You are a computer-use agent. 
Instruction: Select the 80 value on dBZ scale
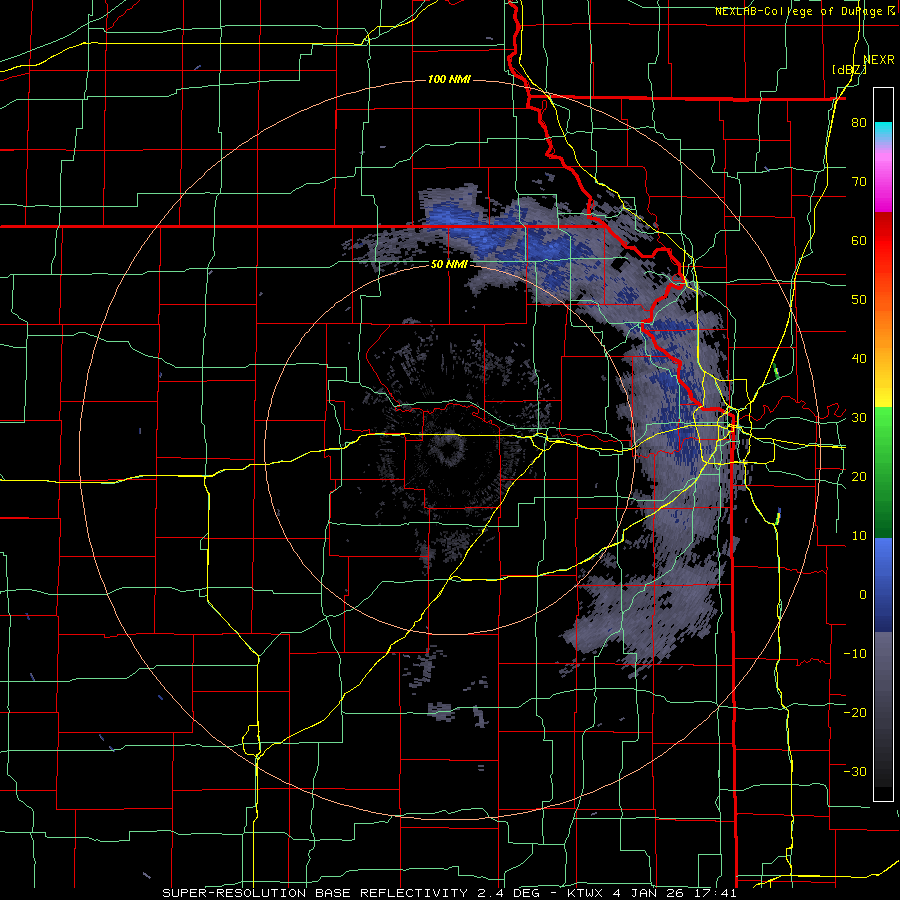coord(859,123)
